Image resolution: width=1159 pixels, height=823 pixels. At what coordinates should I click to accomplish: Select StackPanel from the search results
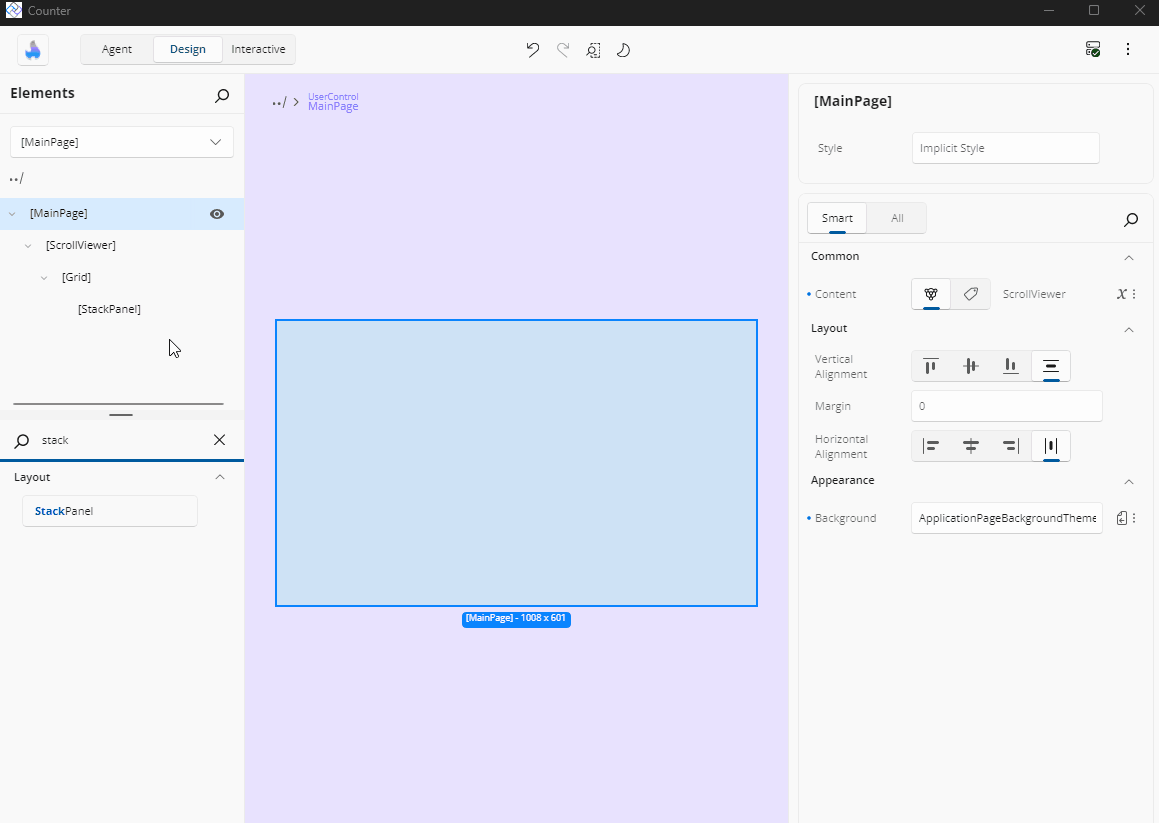[109, 510]
